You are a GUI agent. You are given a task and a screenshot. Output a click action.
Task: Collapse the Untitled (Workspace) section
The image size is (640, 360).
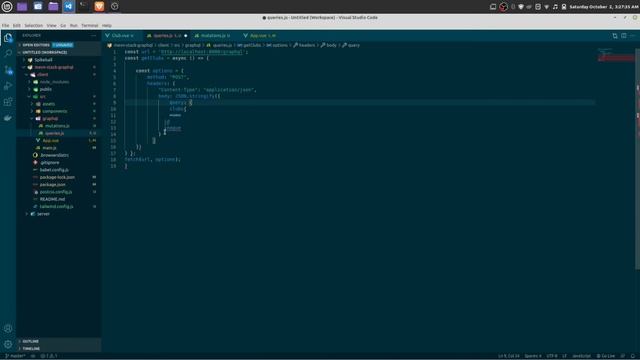(x=58, y=52)
